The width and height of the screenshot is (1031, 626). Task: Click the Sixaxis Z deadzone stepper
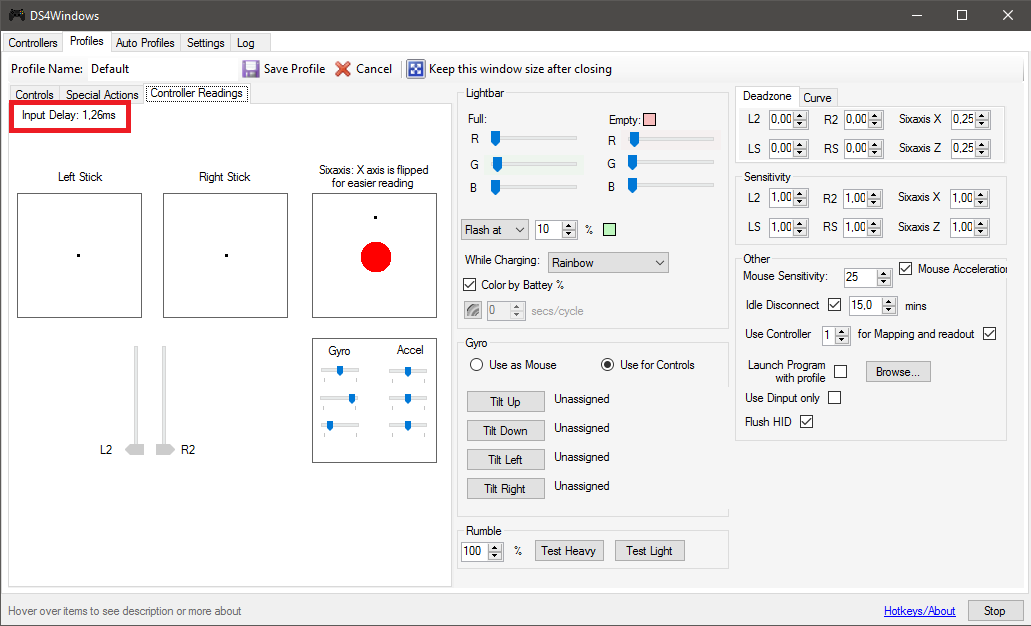tap(982, 149)
